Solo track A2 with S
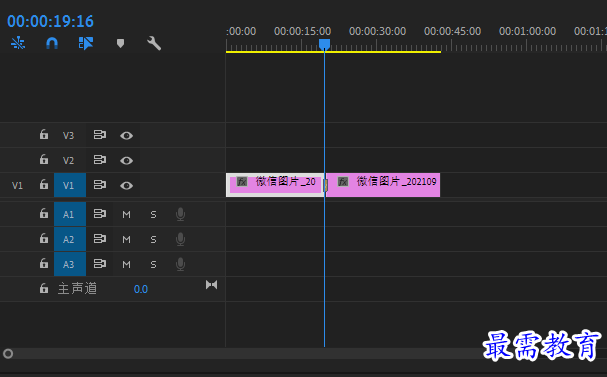607x377 pixels. [x=153, y=240]
